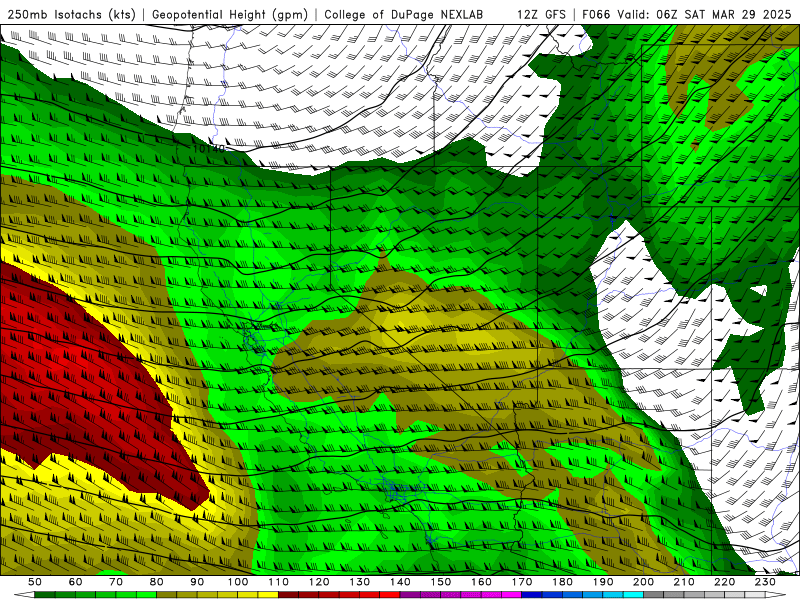The height and width of the screenshot is (600, 800).
Task: Click the legend value "180"
Action: coord(563,582)
